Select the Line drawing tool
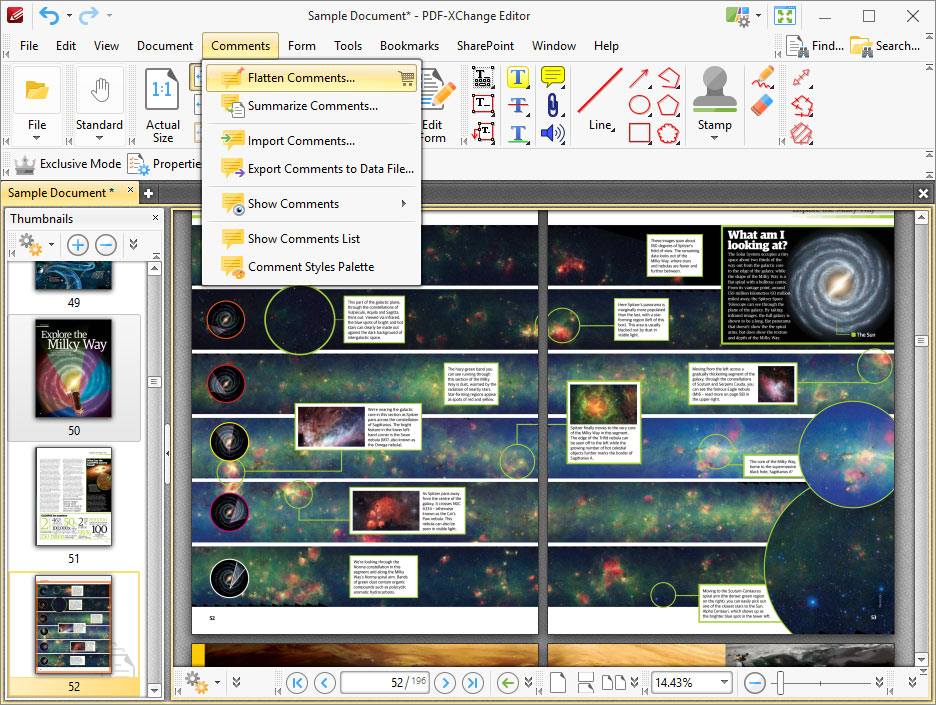This screenshot has height=705, width=936. (600, 99)
